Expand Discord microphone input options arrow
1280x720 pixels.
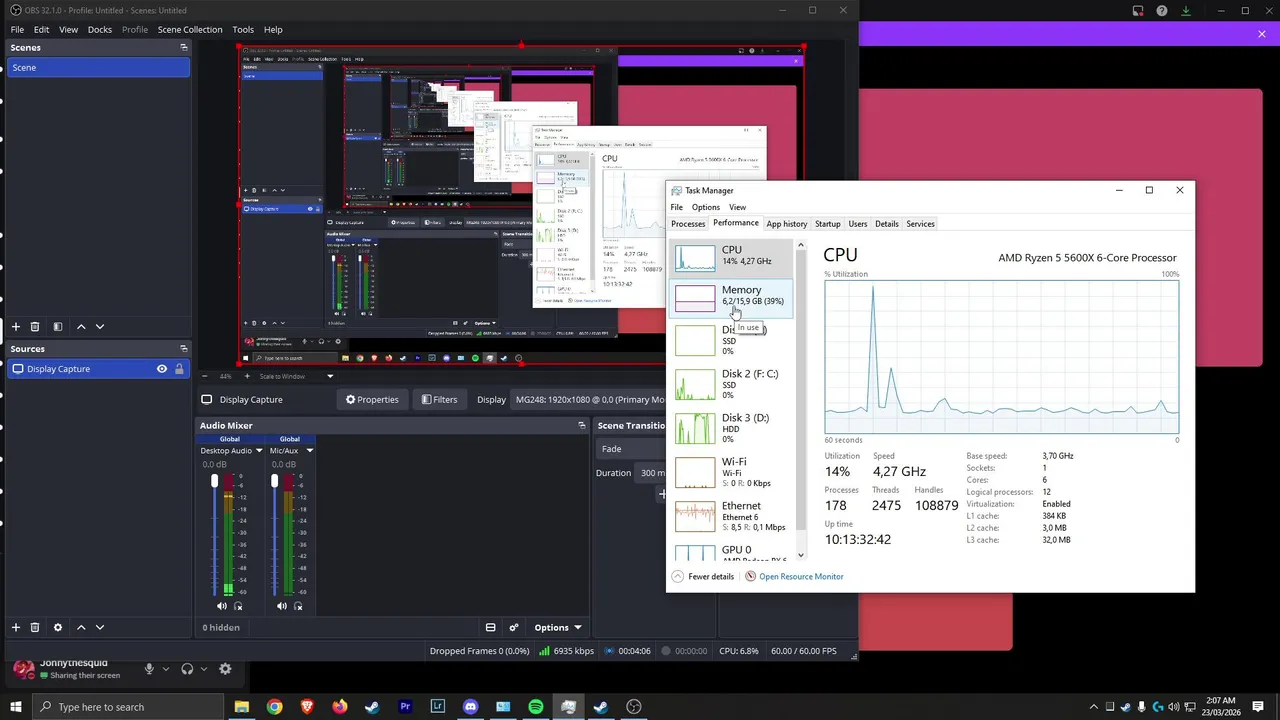tap(165, 669)
